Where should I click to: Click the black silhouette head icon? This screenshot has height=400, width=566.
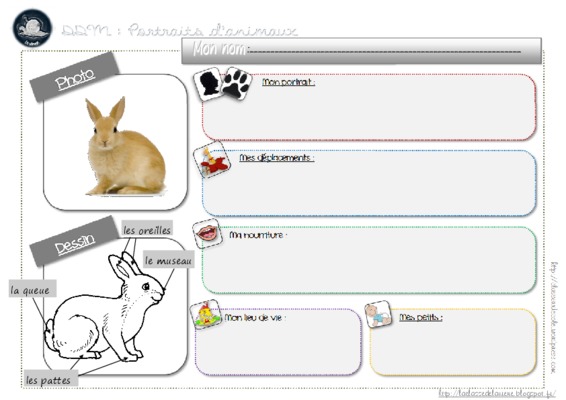click(x=208, y=83)
